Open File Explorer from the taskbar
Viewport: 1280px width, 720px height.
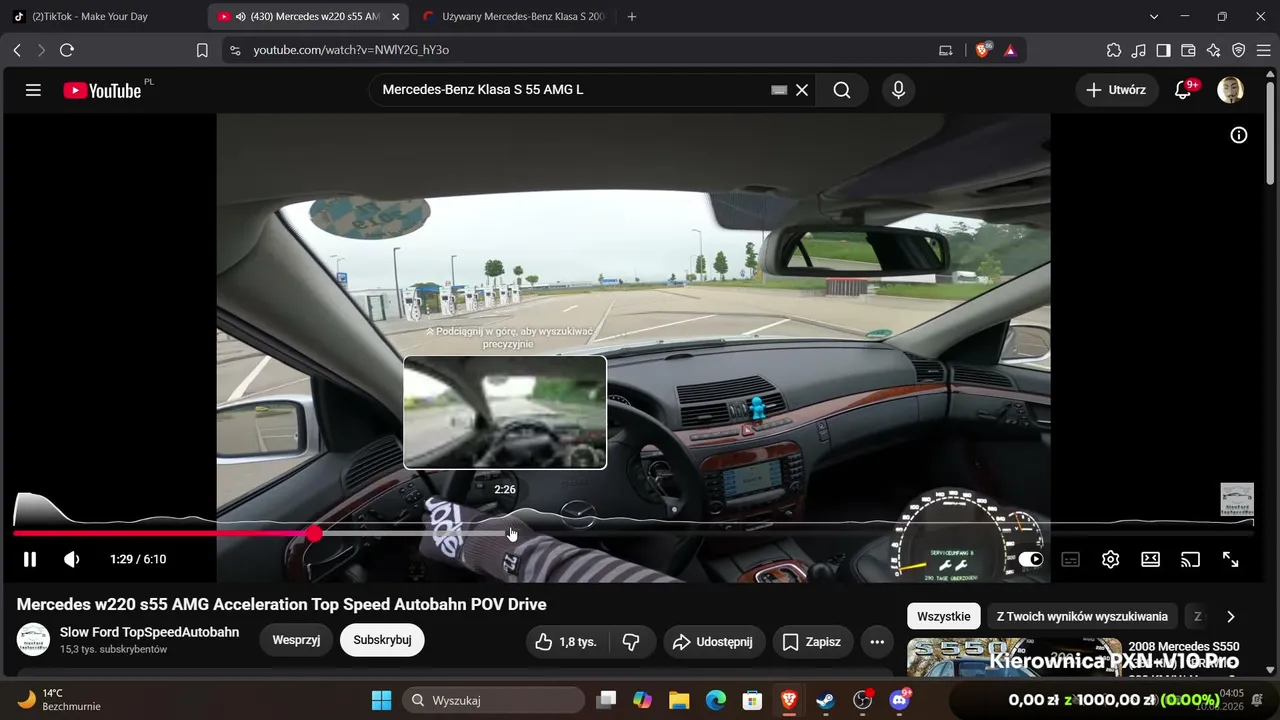[679, 700]
